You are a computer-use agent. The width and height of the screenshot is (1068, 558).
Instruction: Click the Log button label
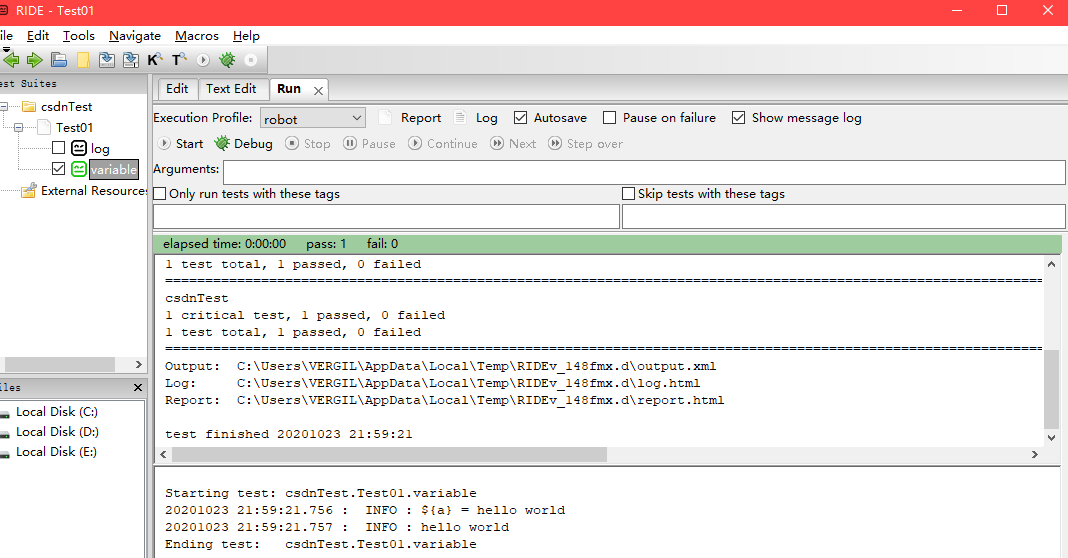(x=486, y=118)
